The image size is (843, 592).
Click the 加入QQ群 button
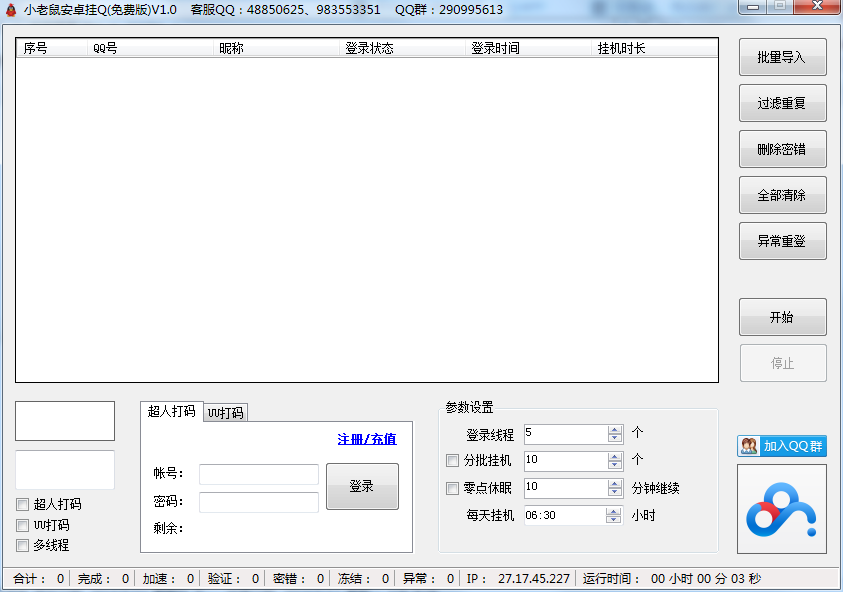782,446
